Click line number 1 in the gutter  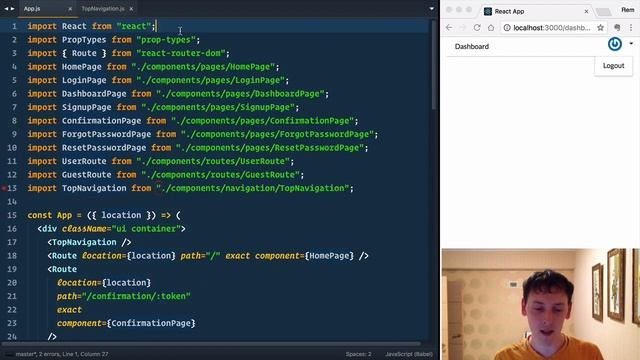point(14,26)
